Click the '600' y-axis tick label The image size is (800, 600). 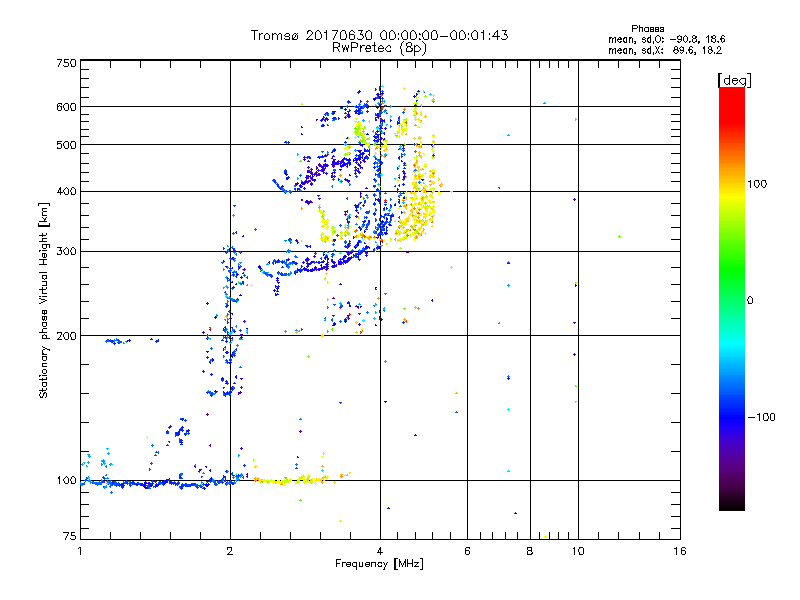(66, 107)
